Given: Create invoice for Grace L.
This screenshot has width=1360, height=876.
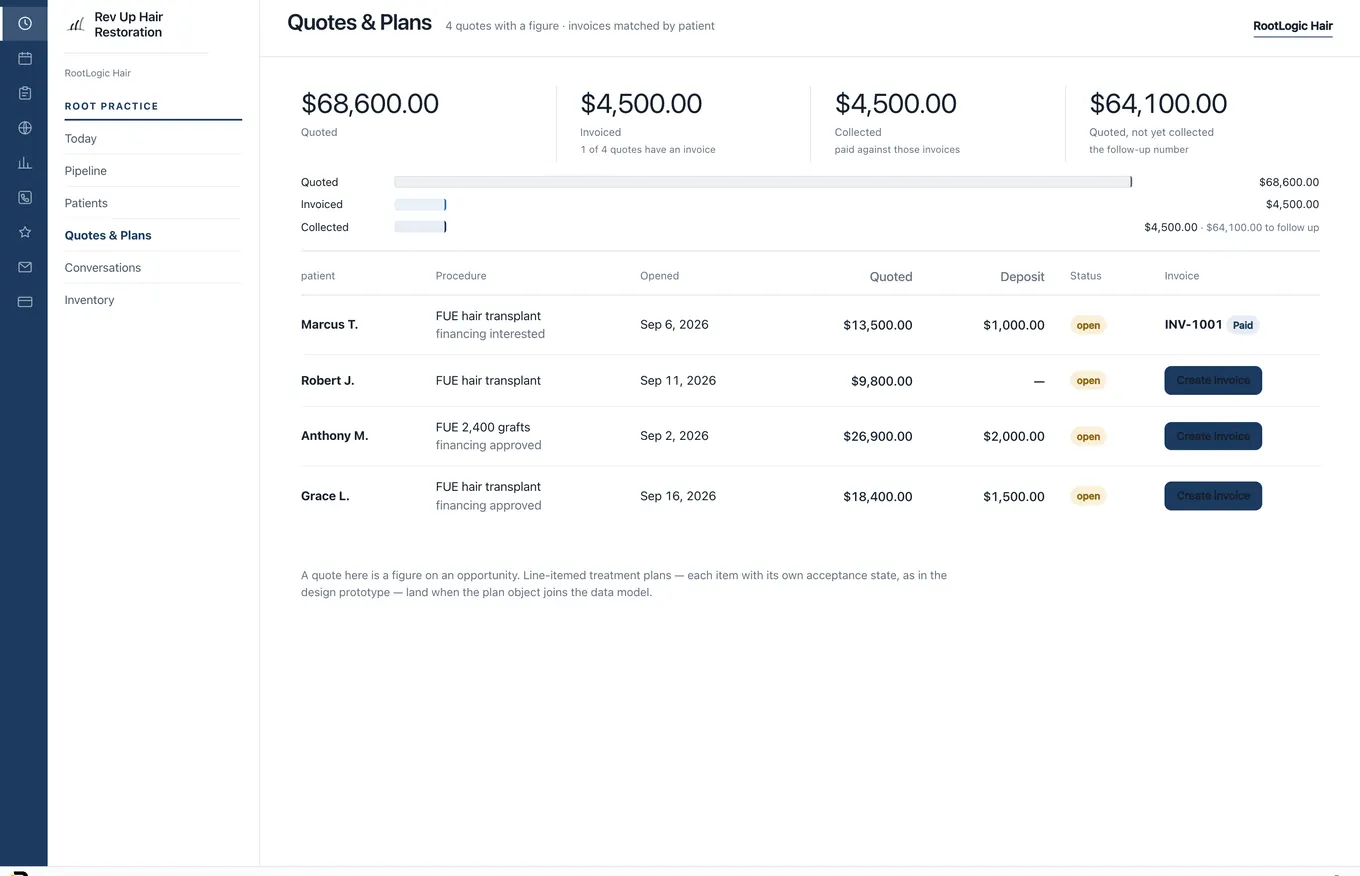Looking at the screenshot, I should tap(1213, 496).
